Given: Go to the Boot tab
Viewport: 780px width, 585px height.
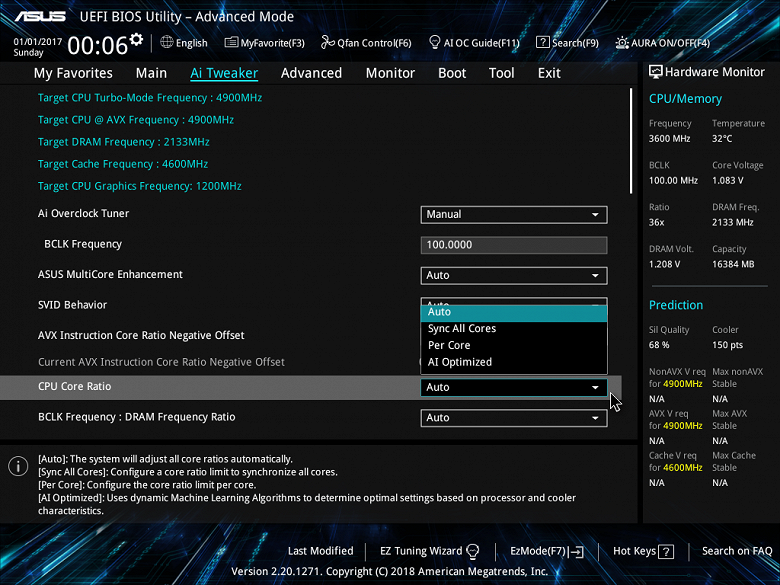Looking at the screenshot, I should [x=452, y=73].
